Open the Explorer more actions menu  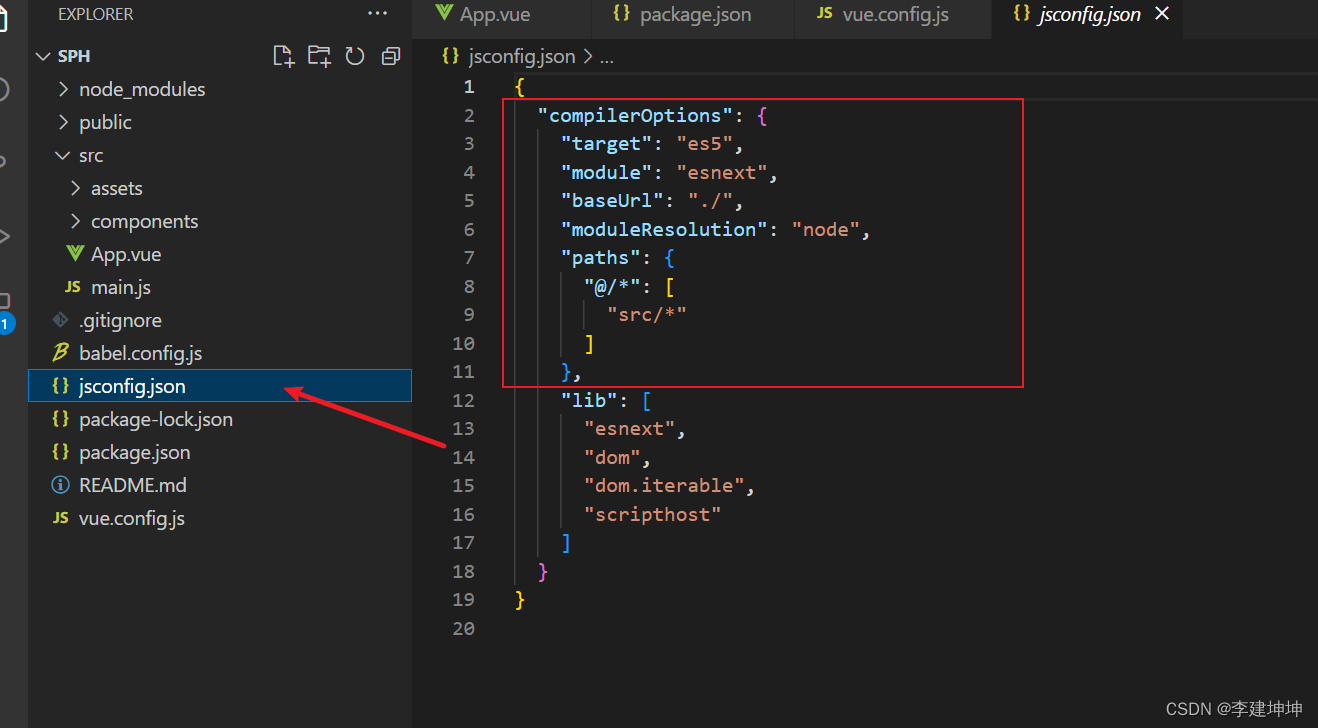click(x=377, y=14)
